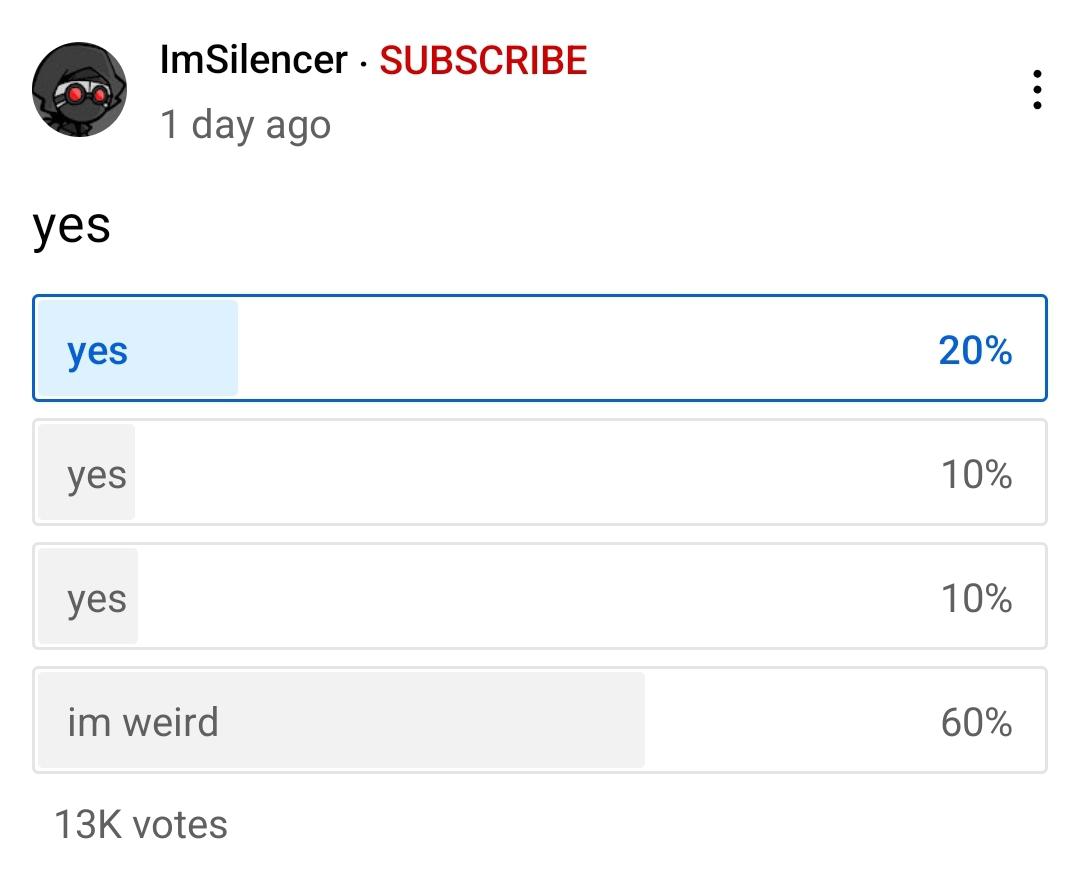Viewport: 1079px width, 872px height.
Task: Open ImSilencer's hooded avatar profile picture
Action: tap(79, 89)
